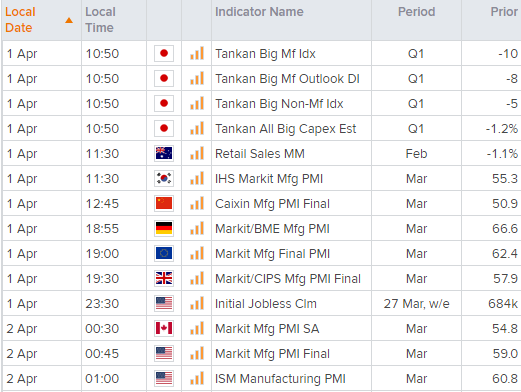Click Japan flag icon for Tankan Big Mf Idx
521x392 pixels.
coord(164,53)
